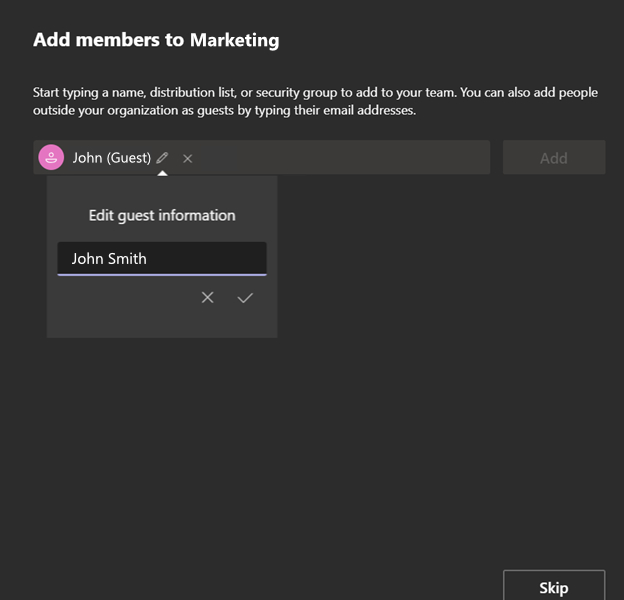
Task: Click the Skip button
Action: (x=554, y=587)
